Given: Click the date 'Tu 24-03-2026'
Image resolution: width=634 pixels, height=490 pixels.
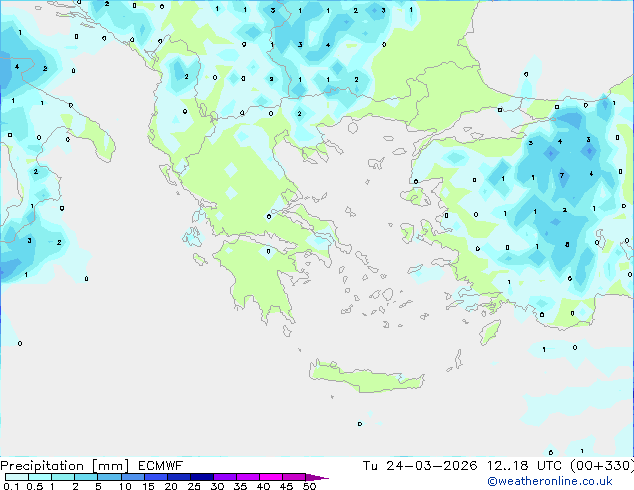Looking at the screenshot, I should (x=420, y=466).
